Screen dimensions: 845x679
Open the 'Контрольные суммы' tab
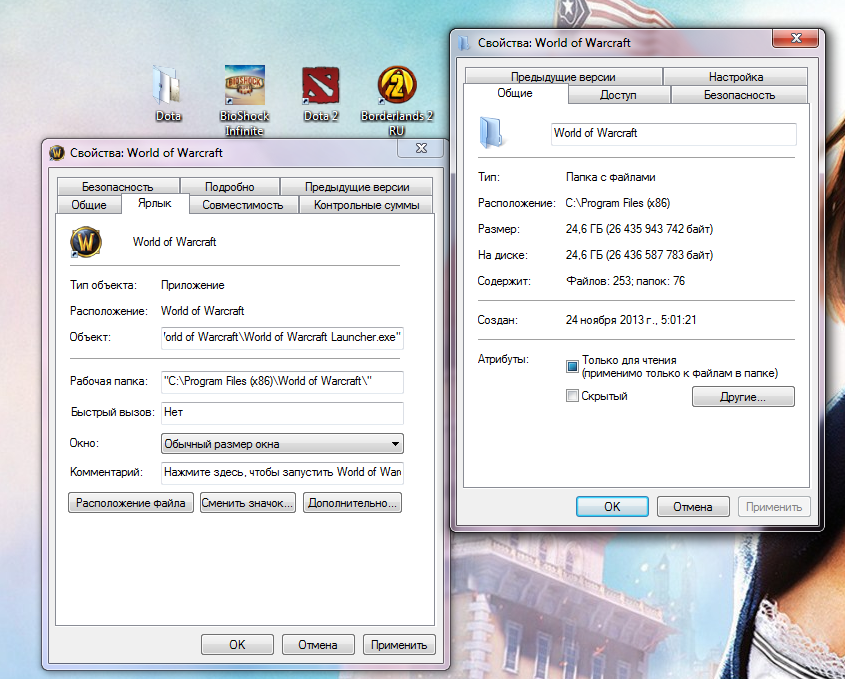[366, 205]
